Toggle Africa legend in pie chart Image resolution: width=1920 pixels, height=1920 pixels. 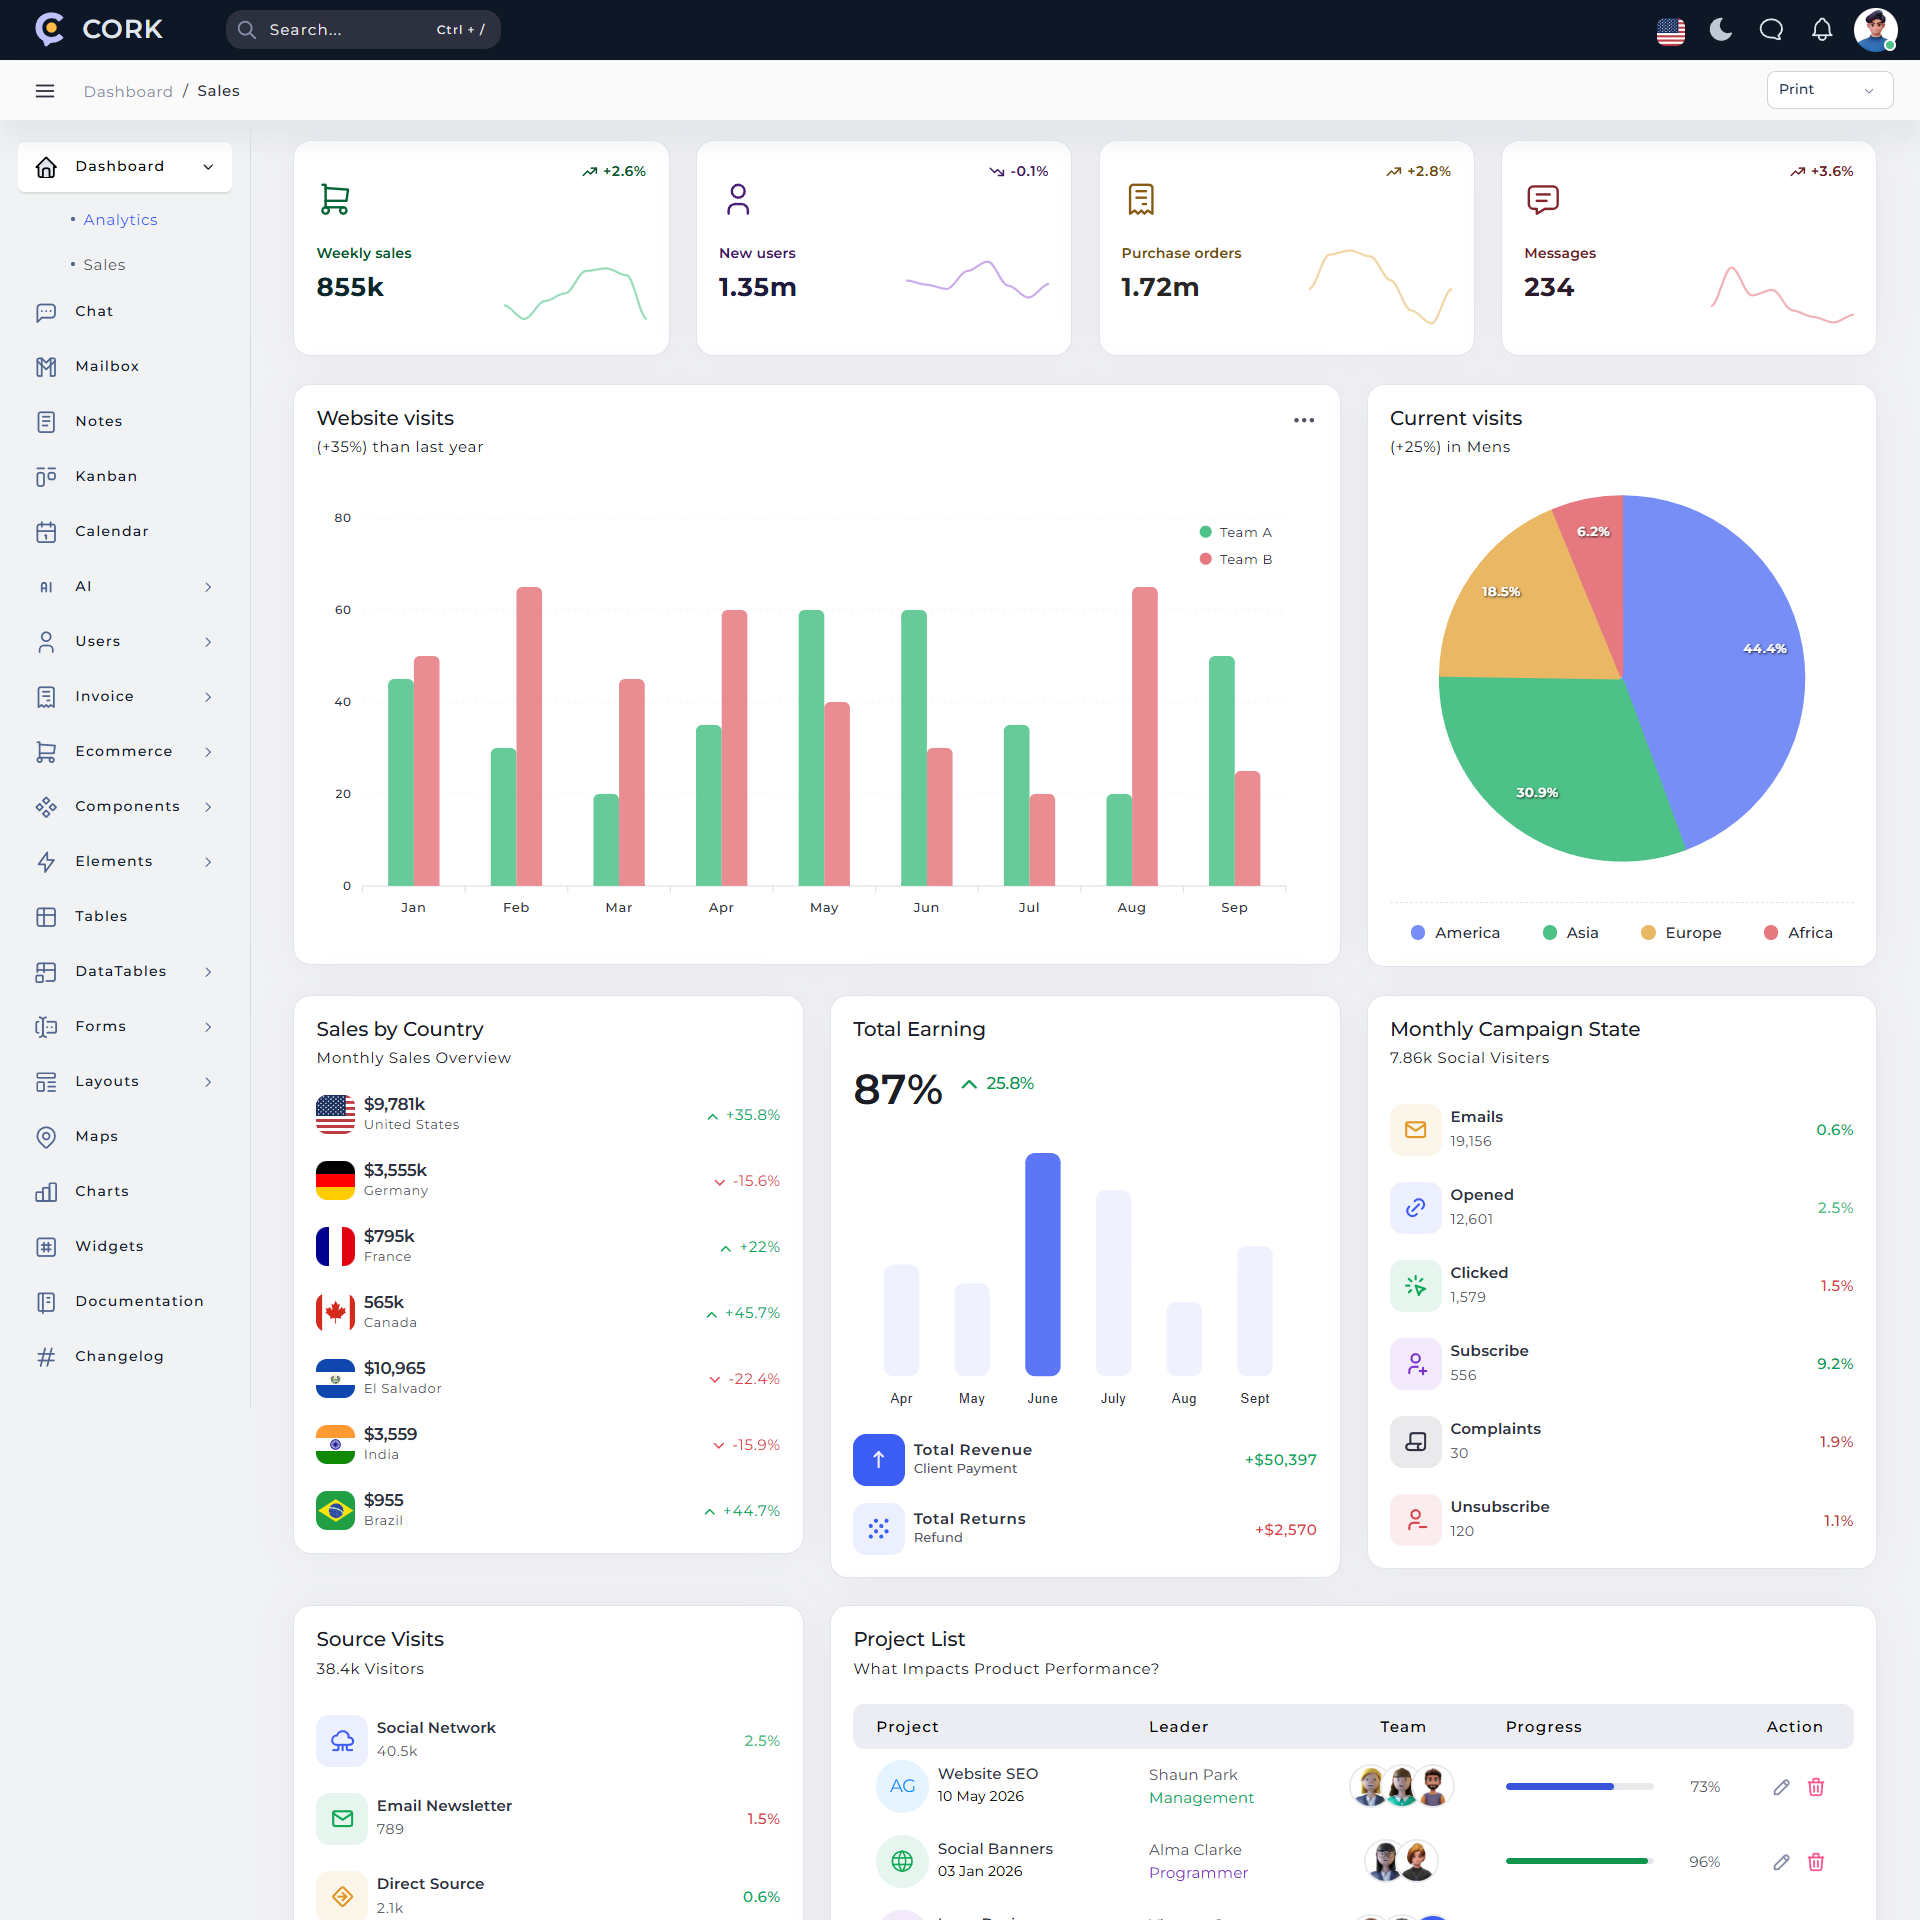point(1798,932)
